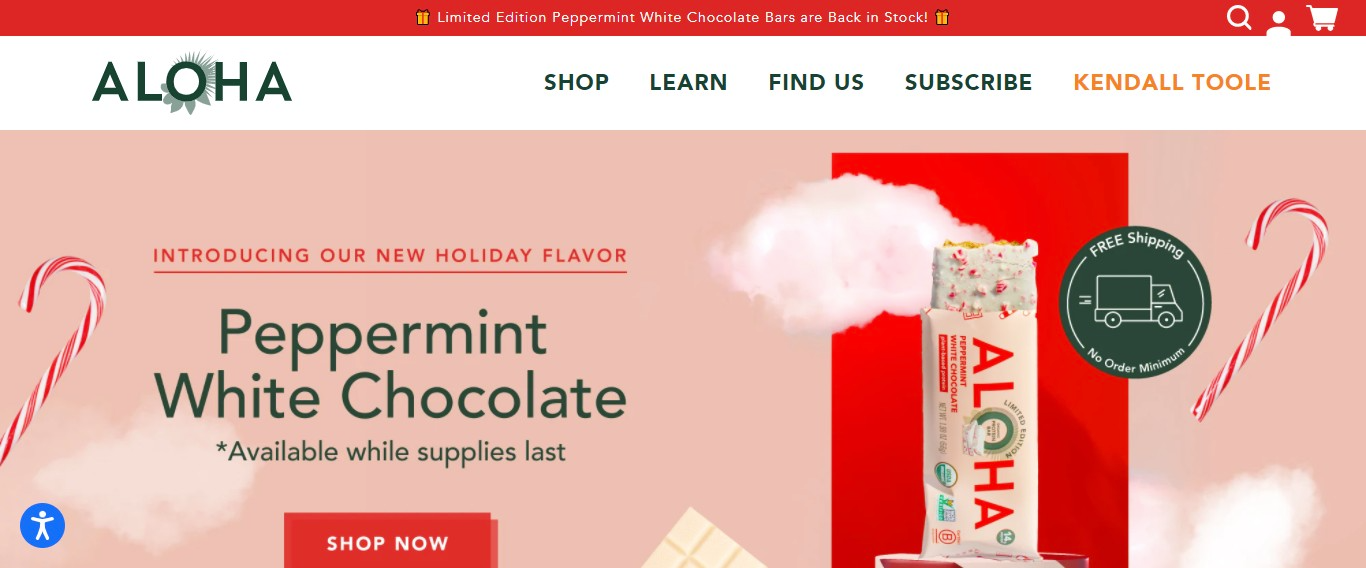Open the accessibility widget icon
1366x568 pixels.
[42, 525]
